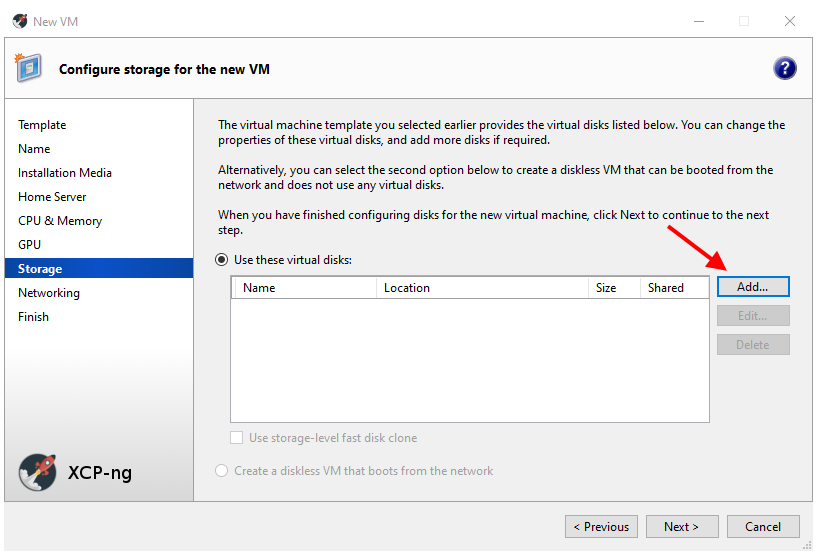Cancel the New VM wizard
825x559 pixels.
tap(762, 527)
